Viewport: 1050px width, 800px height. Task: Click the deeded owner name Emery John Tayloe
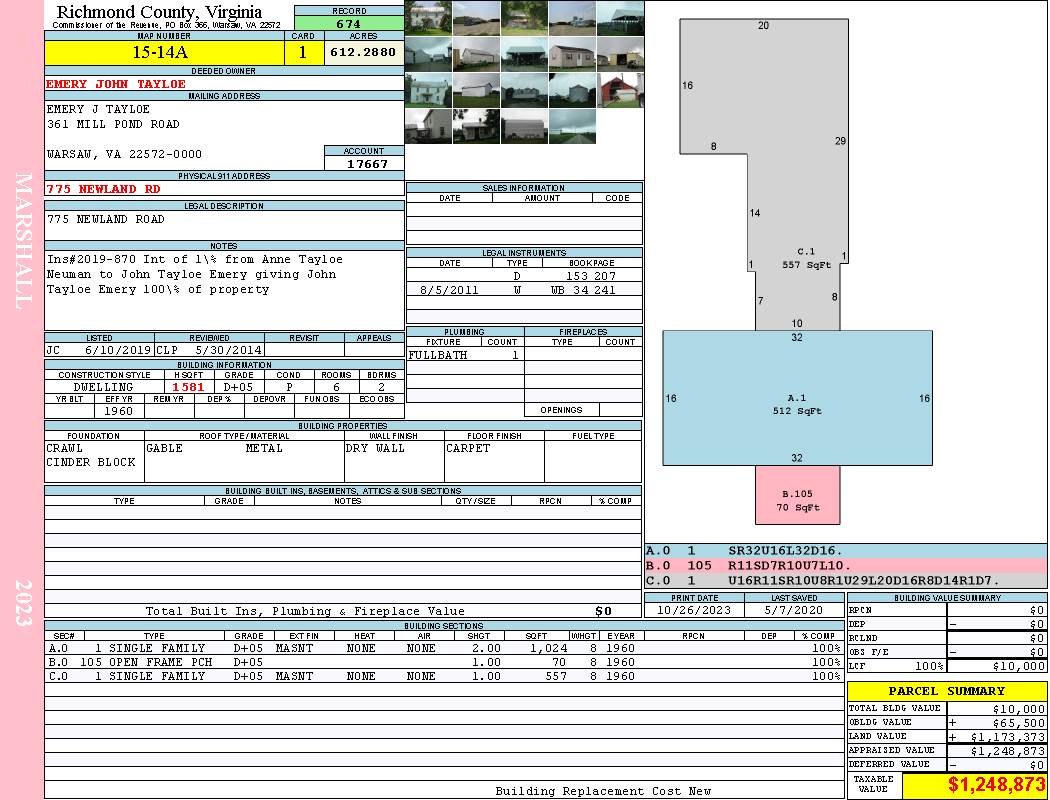click(x=116, y=84)
